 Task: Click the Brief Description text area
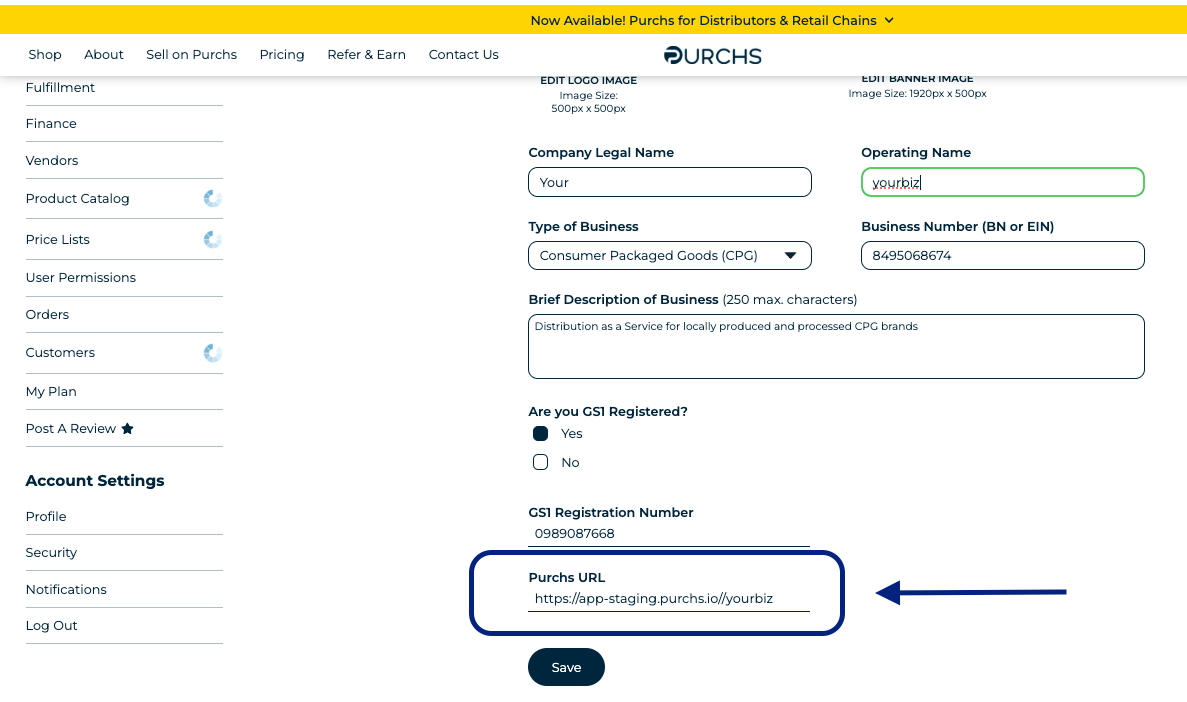click(x=835, y=347)
